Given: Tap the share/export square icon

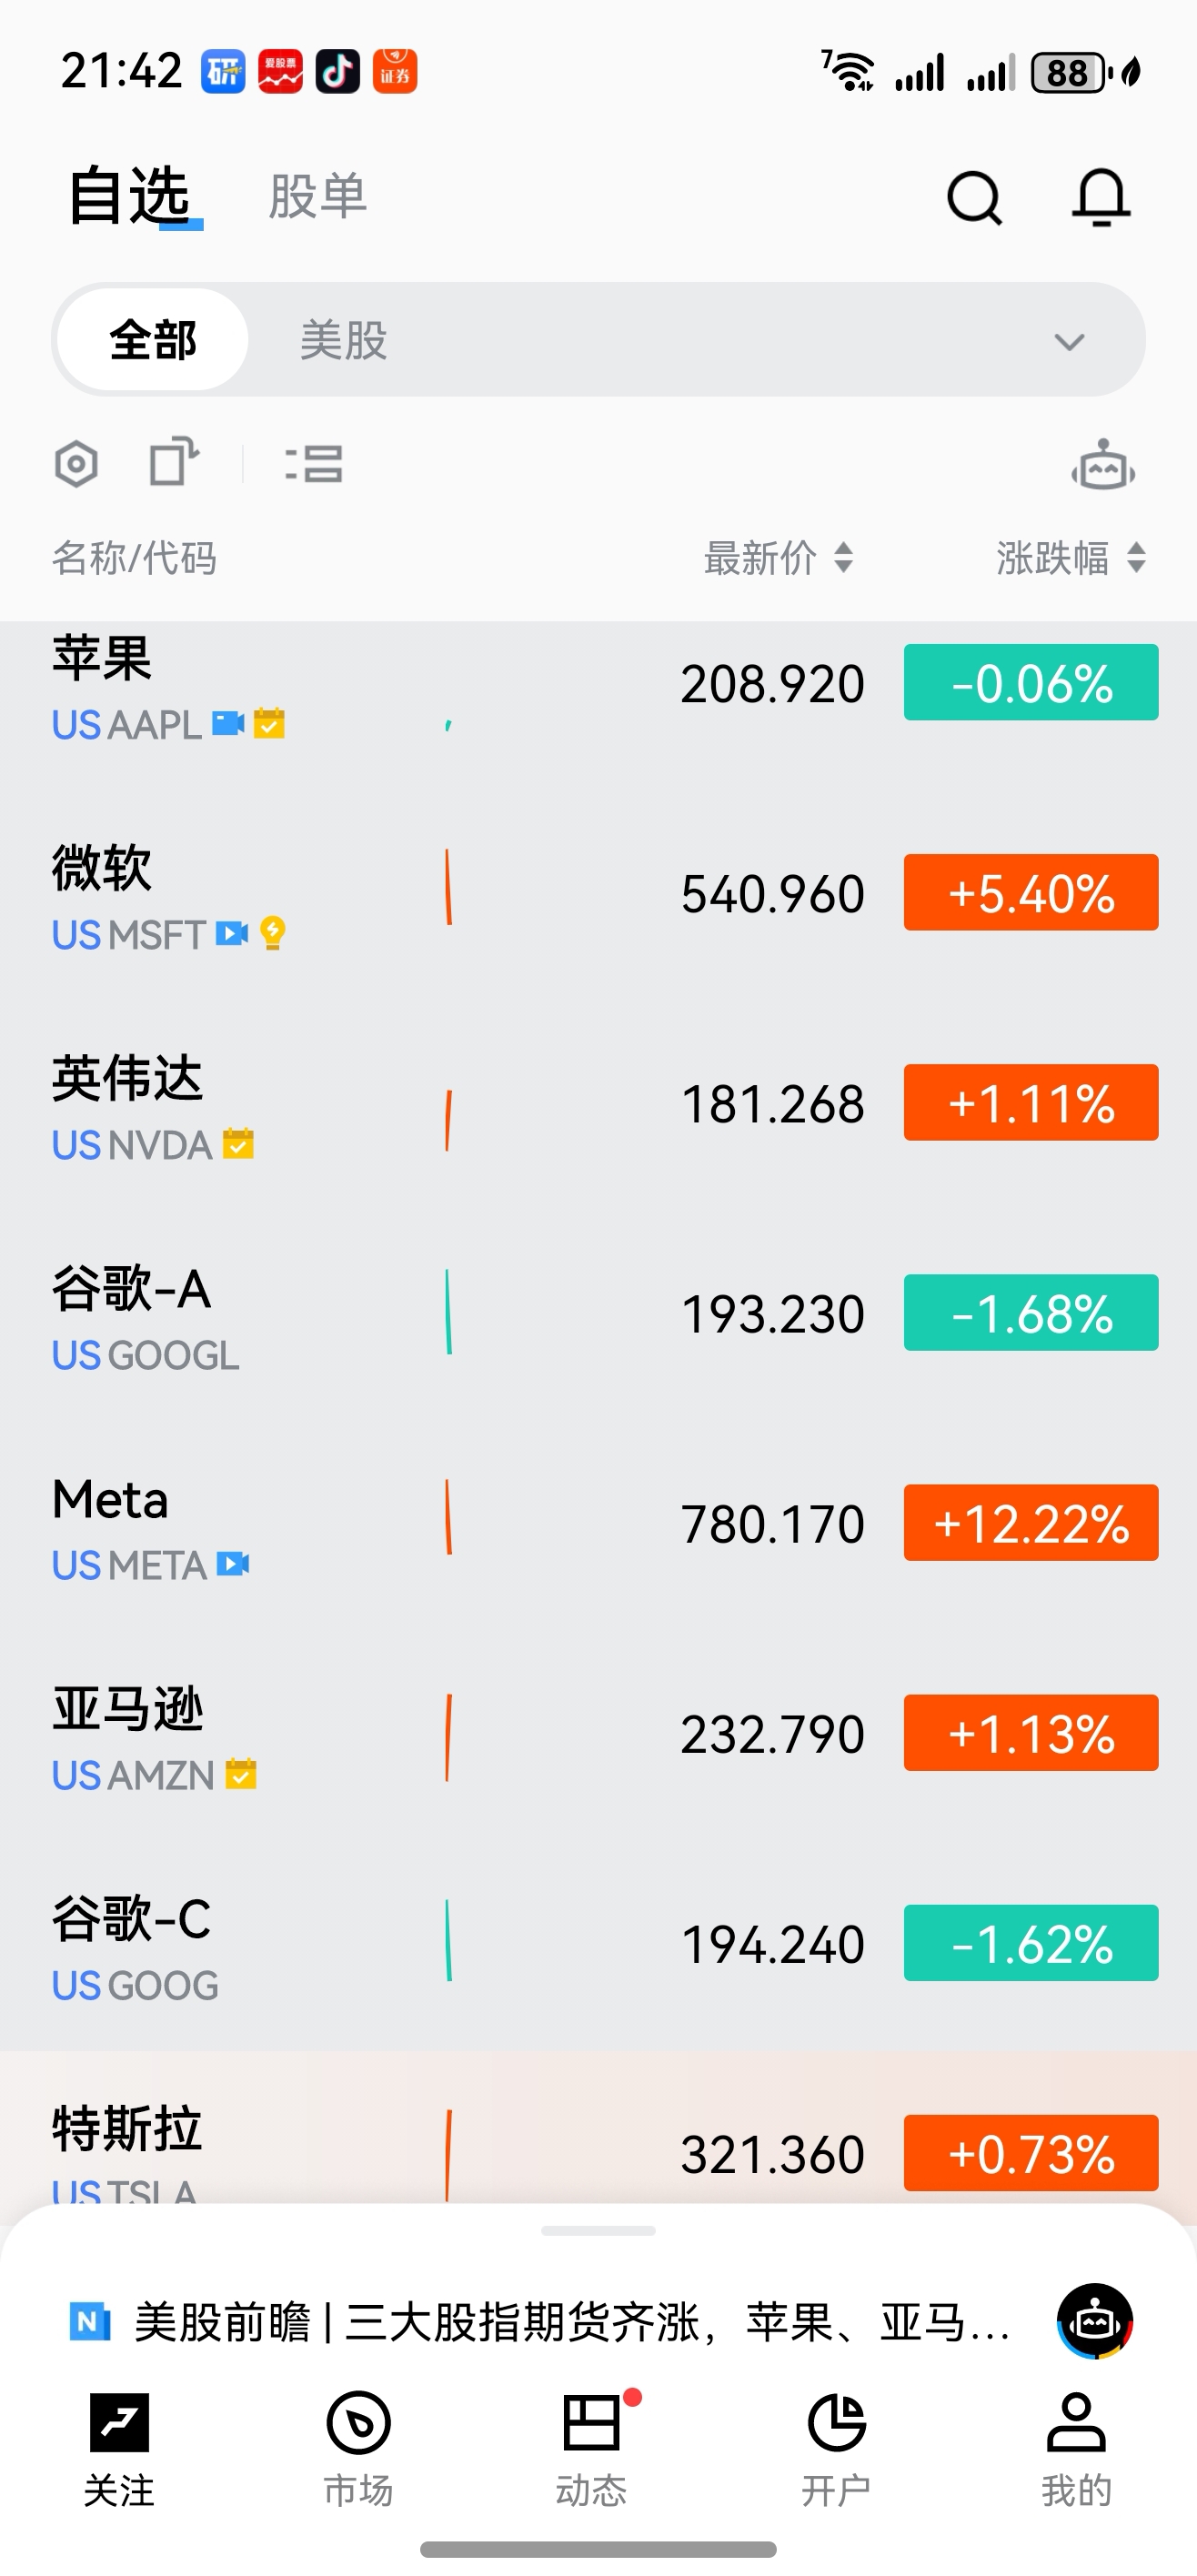Looking at the screenshot, I should (174, 462).
